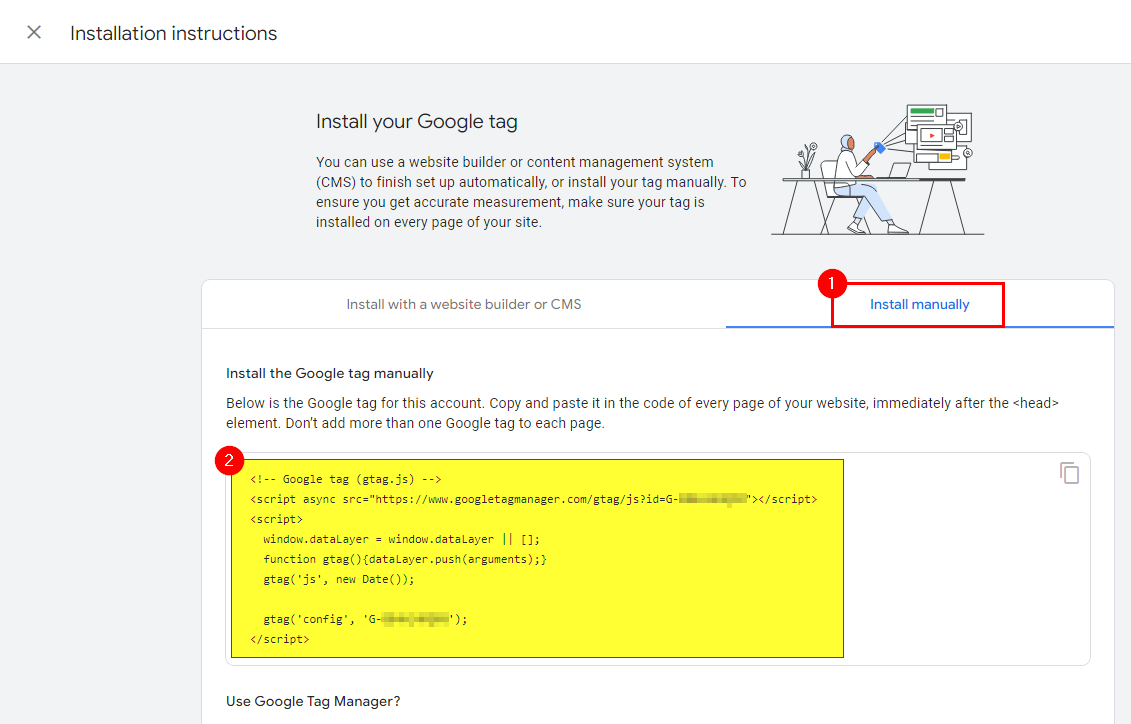The image size is (1131, 724).
Task: Click the window.dataLayer code line
Action: (x=401, y=539)
